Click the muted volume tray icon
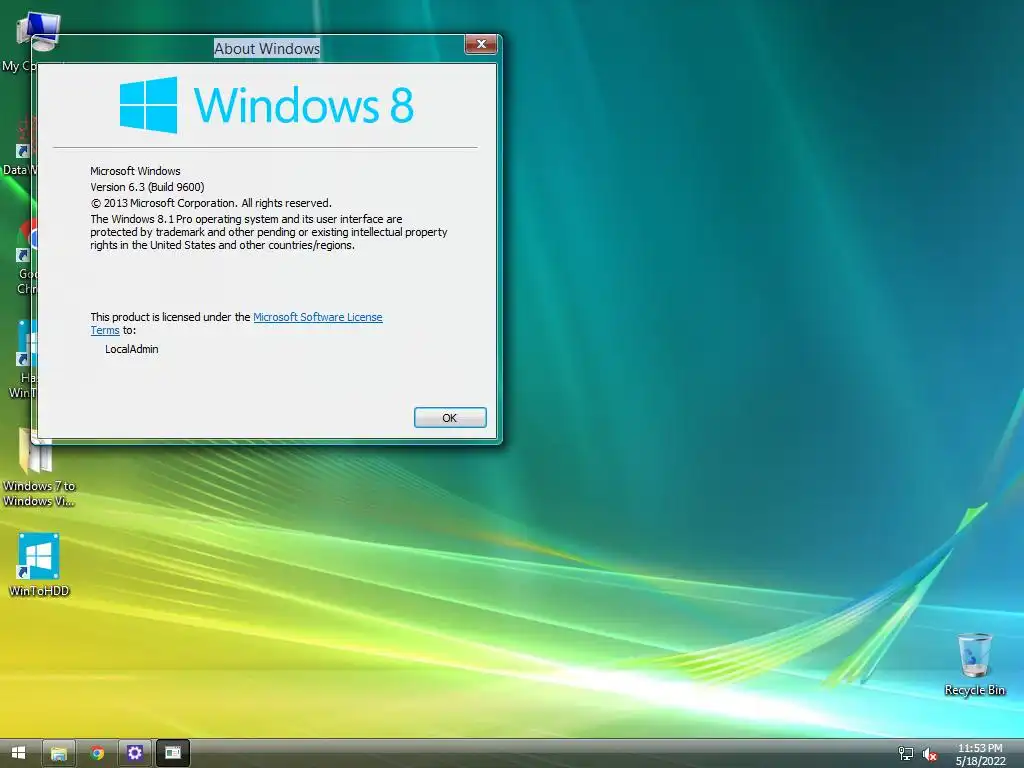Viewport: 1024px width, 768px height. [929, 754]
